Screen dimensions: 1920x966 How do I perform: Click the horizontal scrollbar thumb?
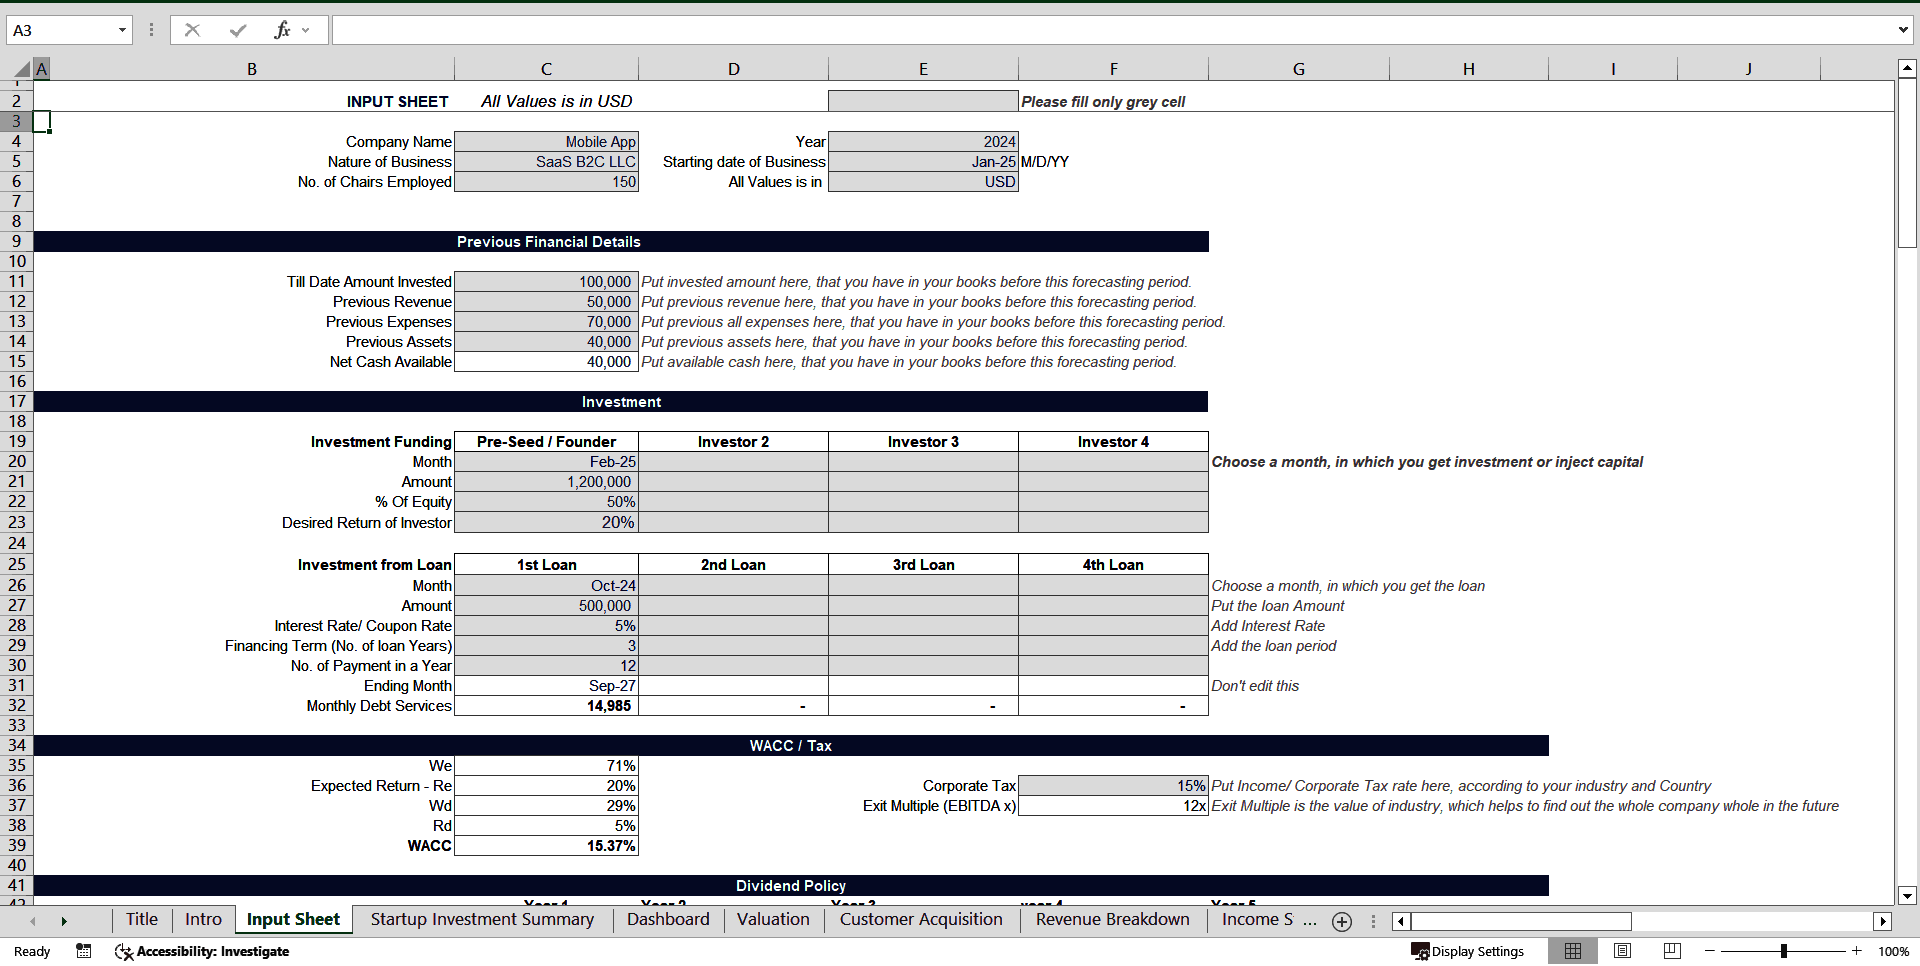(x=1521, y=921)
